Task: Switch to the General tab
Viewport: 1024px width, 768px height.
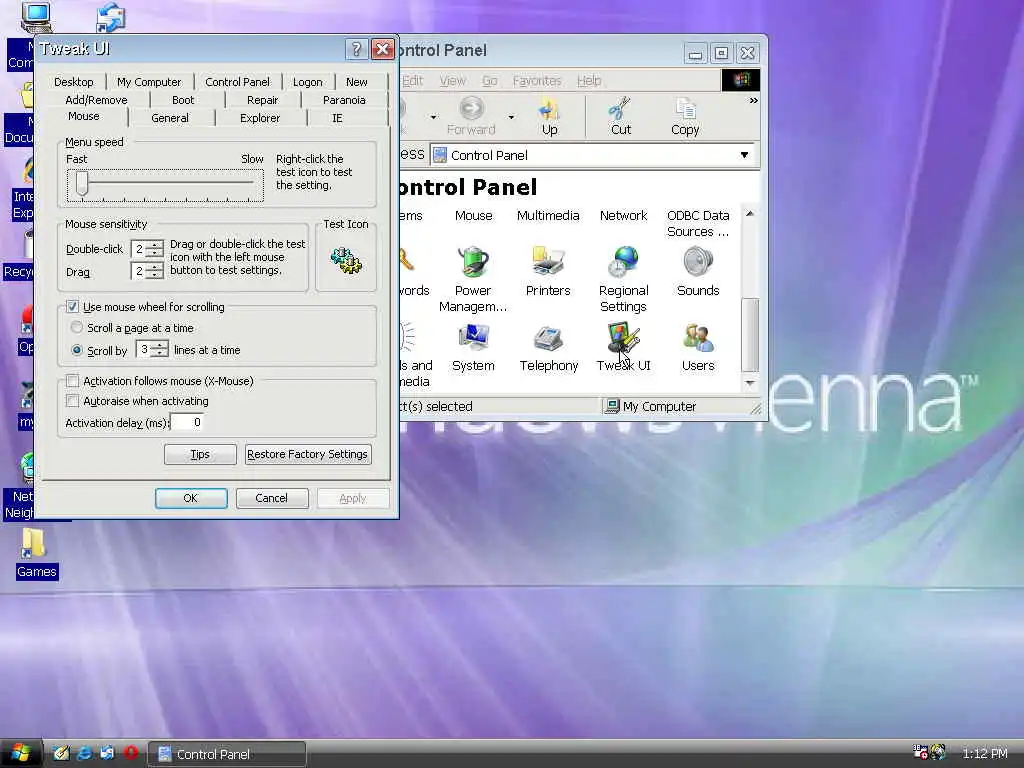Action: tap(170, 118)
